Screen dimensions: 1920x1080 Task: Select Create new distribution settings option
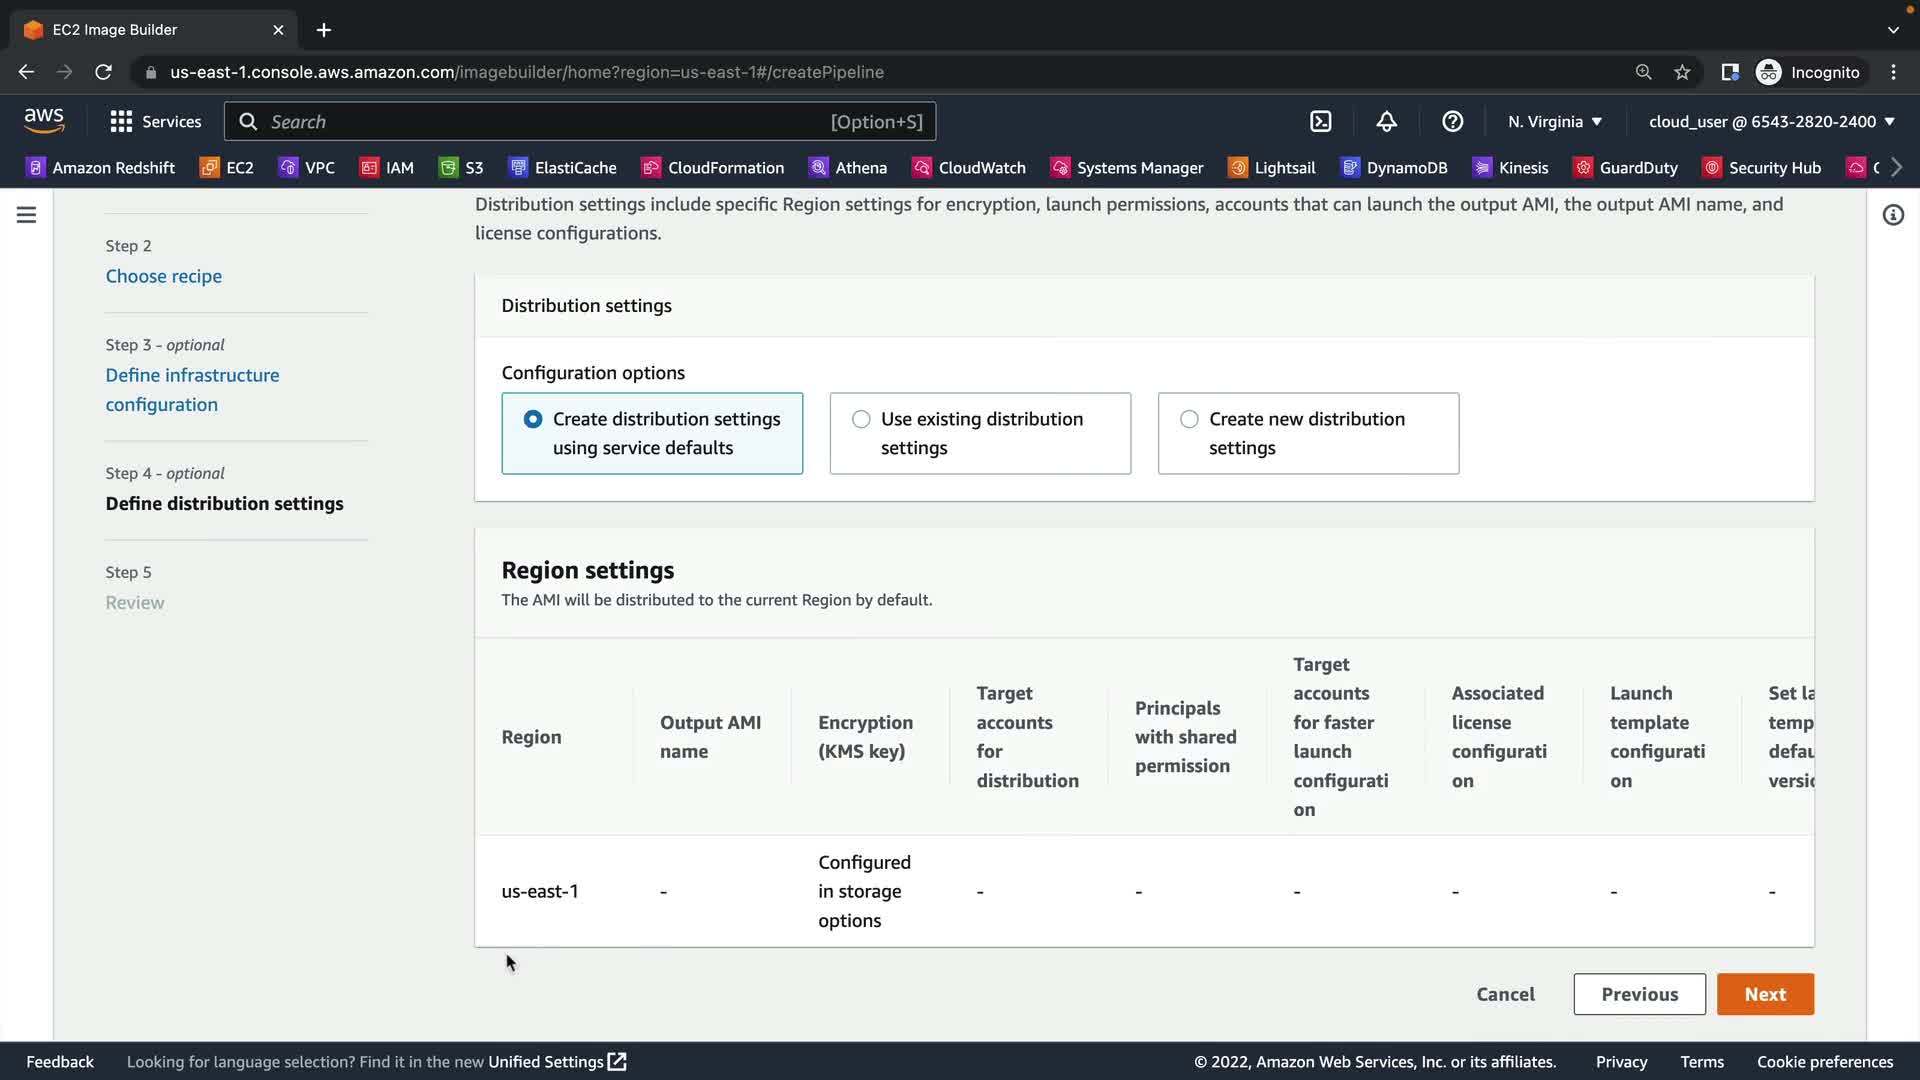click(1189, 419)
